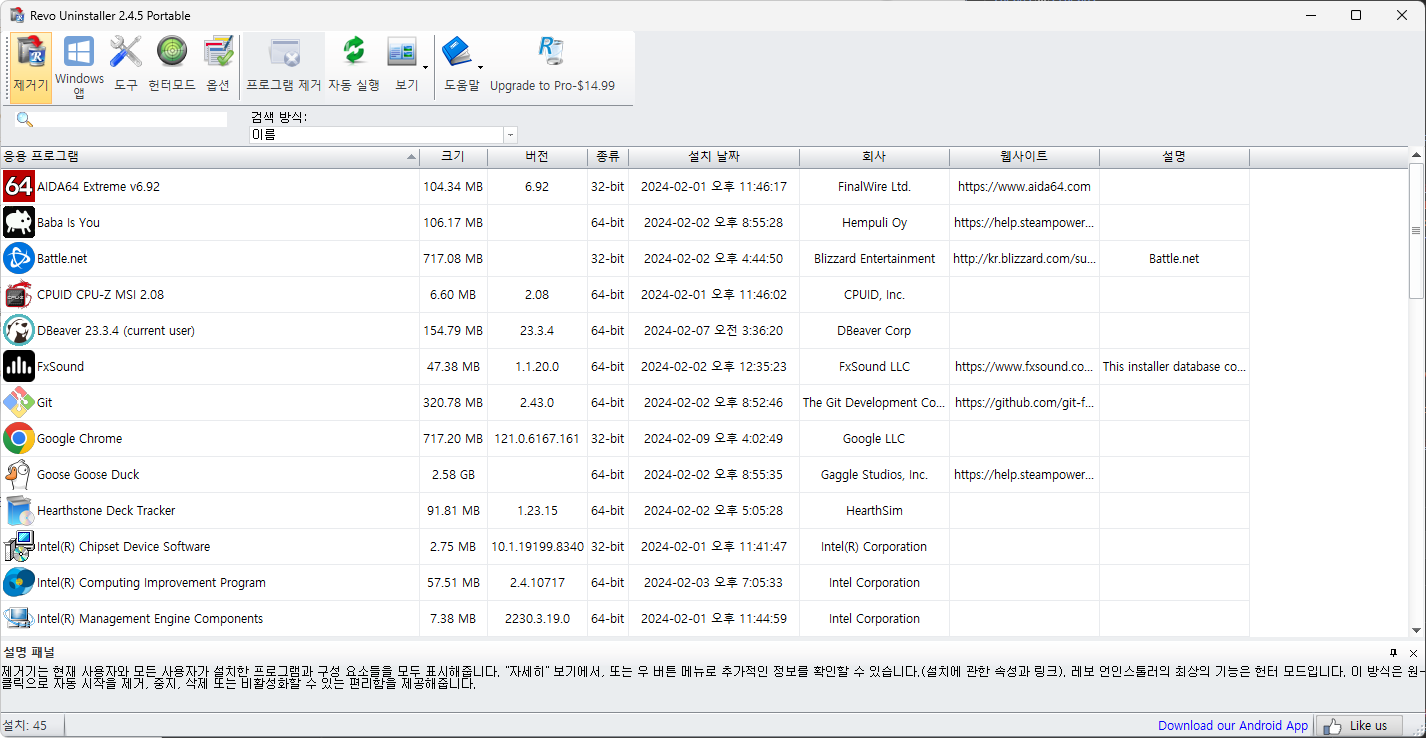Click the Blizzard Entertainment company cell

[x=874, y=259]
